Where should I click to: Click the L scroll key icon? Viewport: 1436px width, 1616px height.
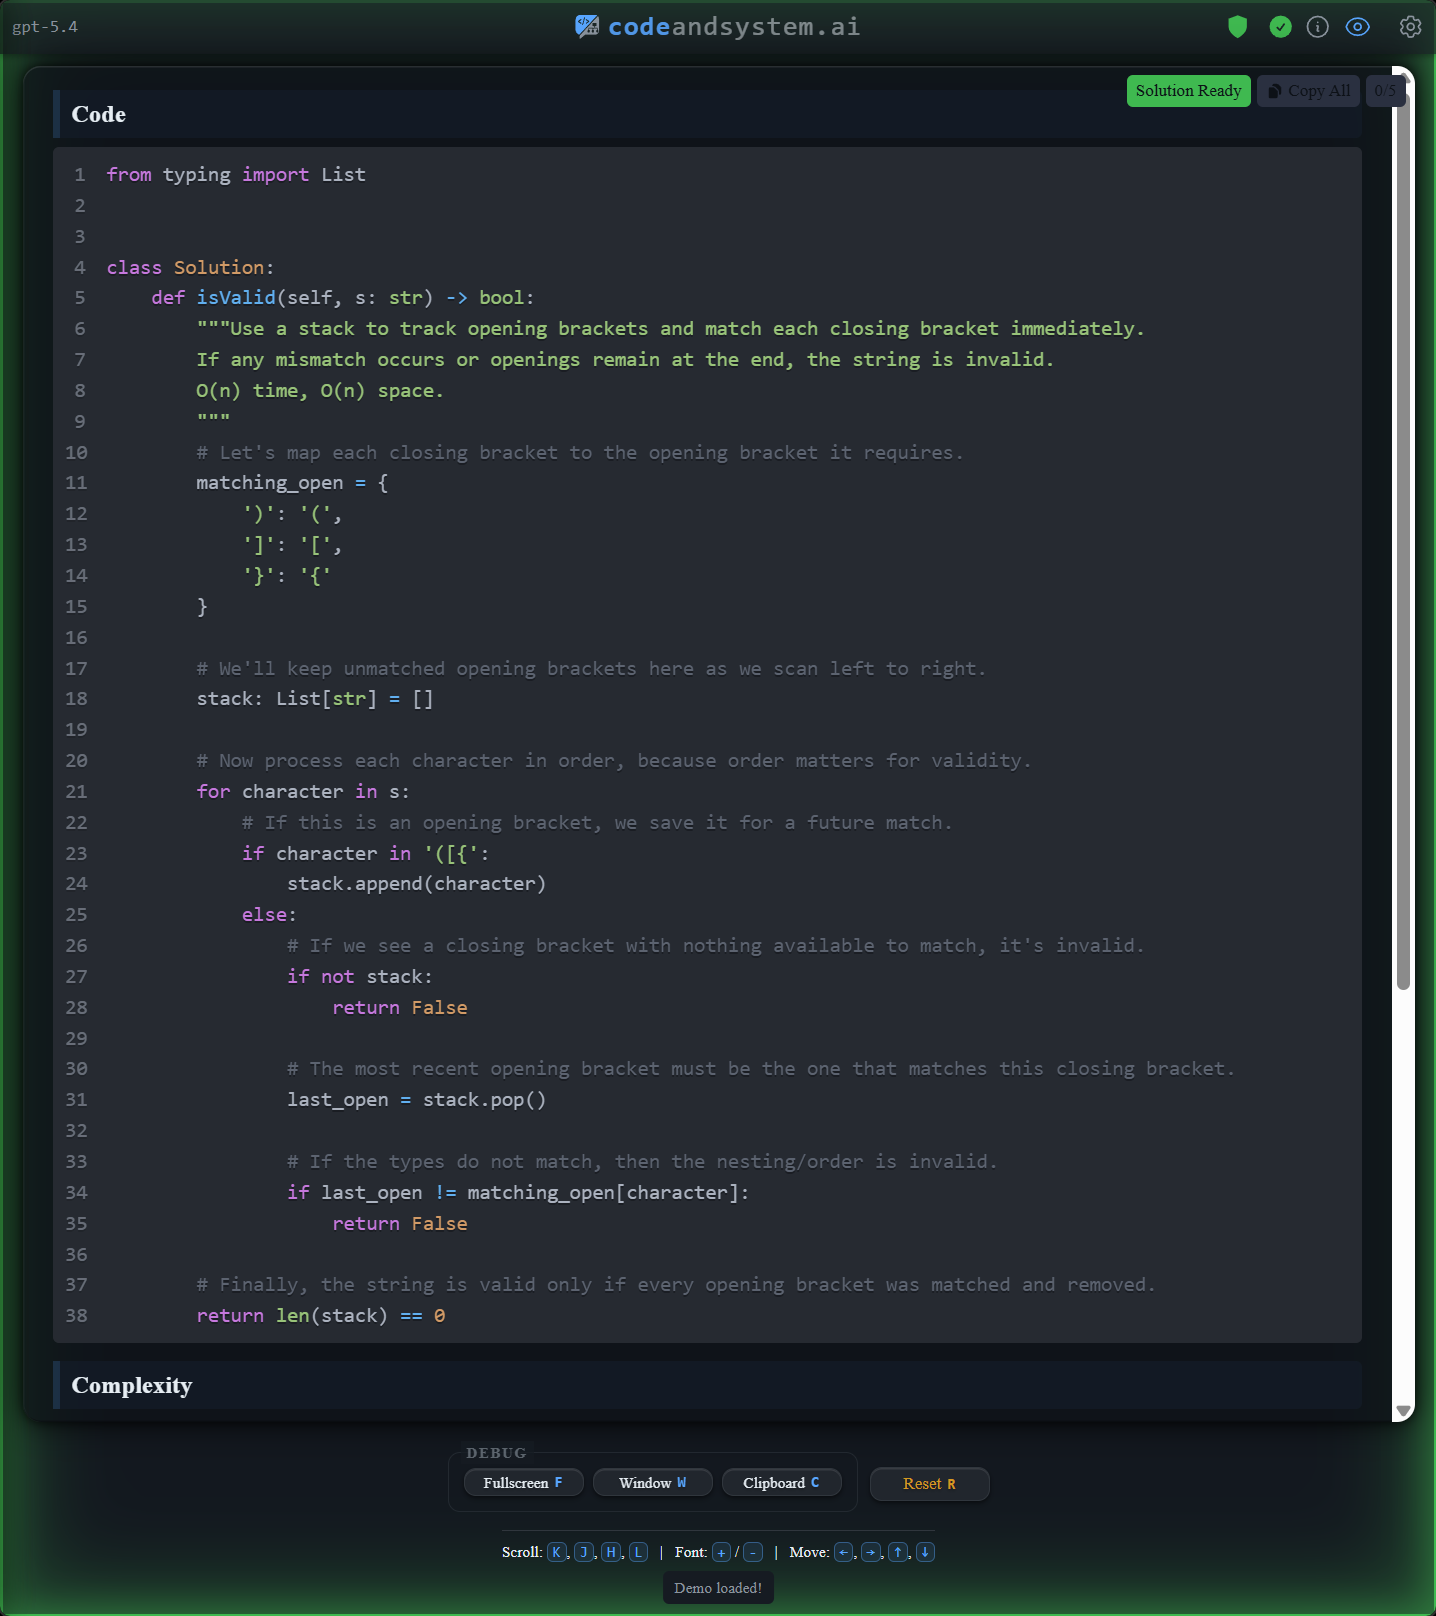click(638, 1552)
